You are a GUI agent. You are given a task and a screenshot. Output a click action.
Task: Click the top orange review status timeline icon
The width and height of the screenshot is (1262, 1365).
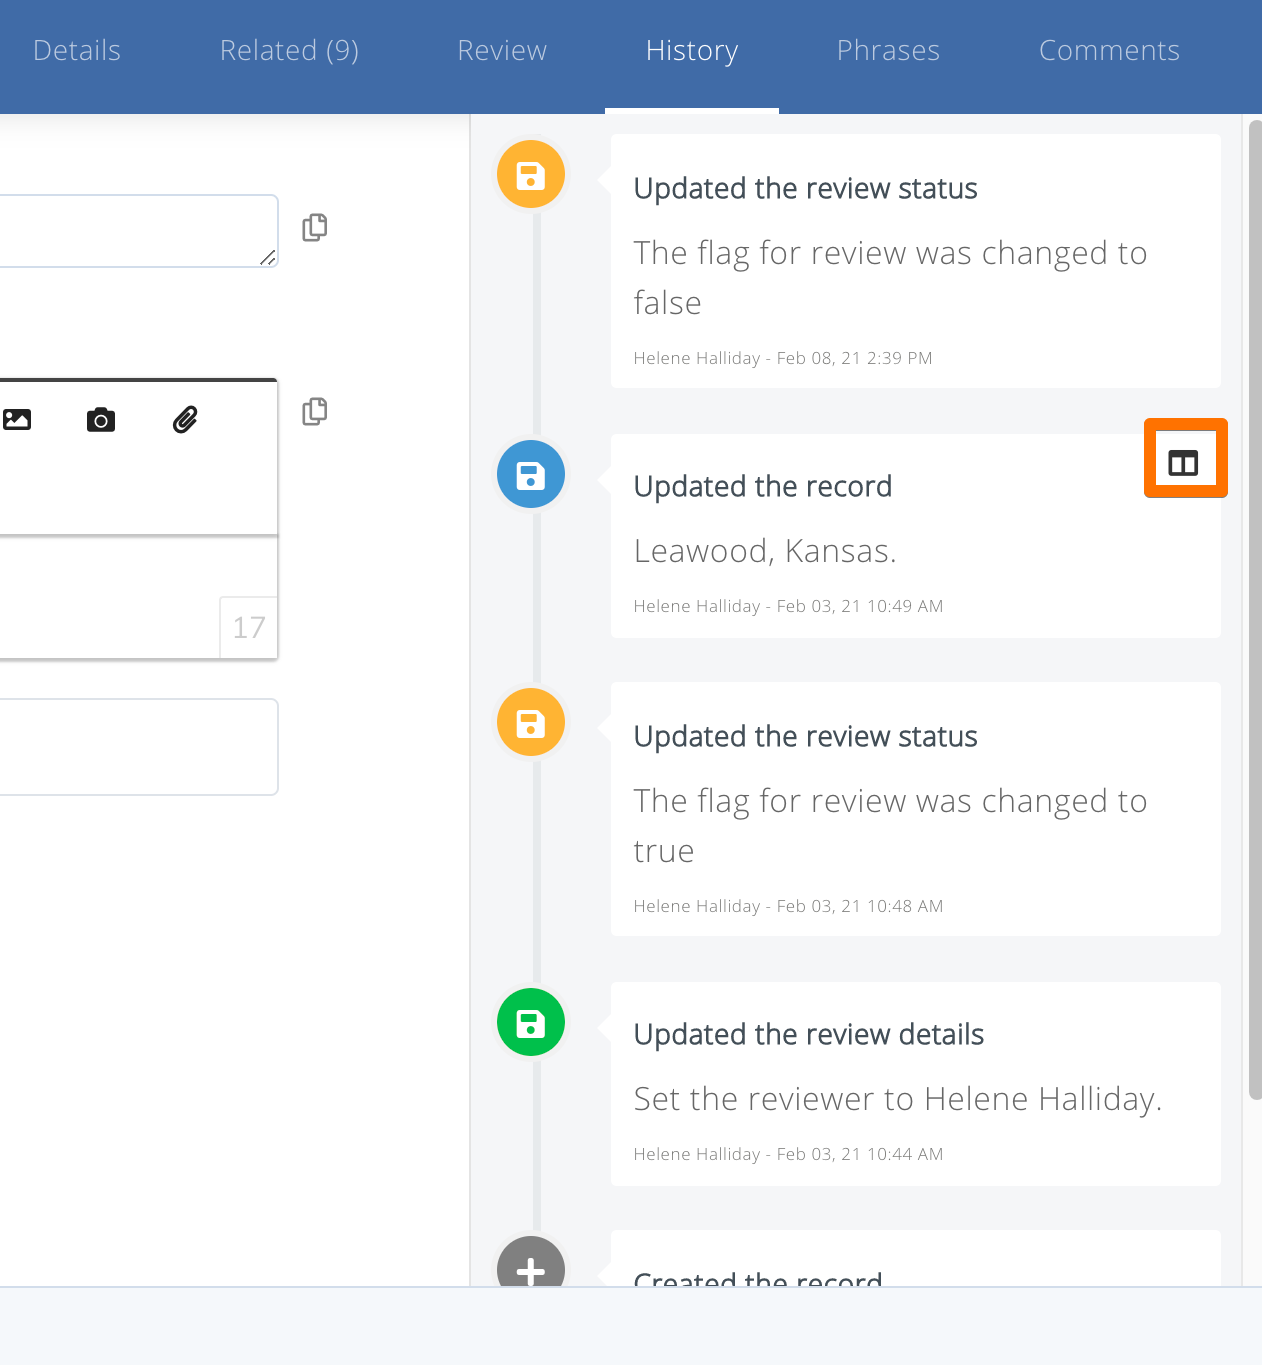point(531,175)
